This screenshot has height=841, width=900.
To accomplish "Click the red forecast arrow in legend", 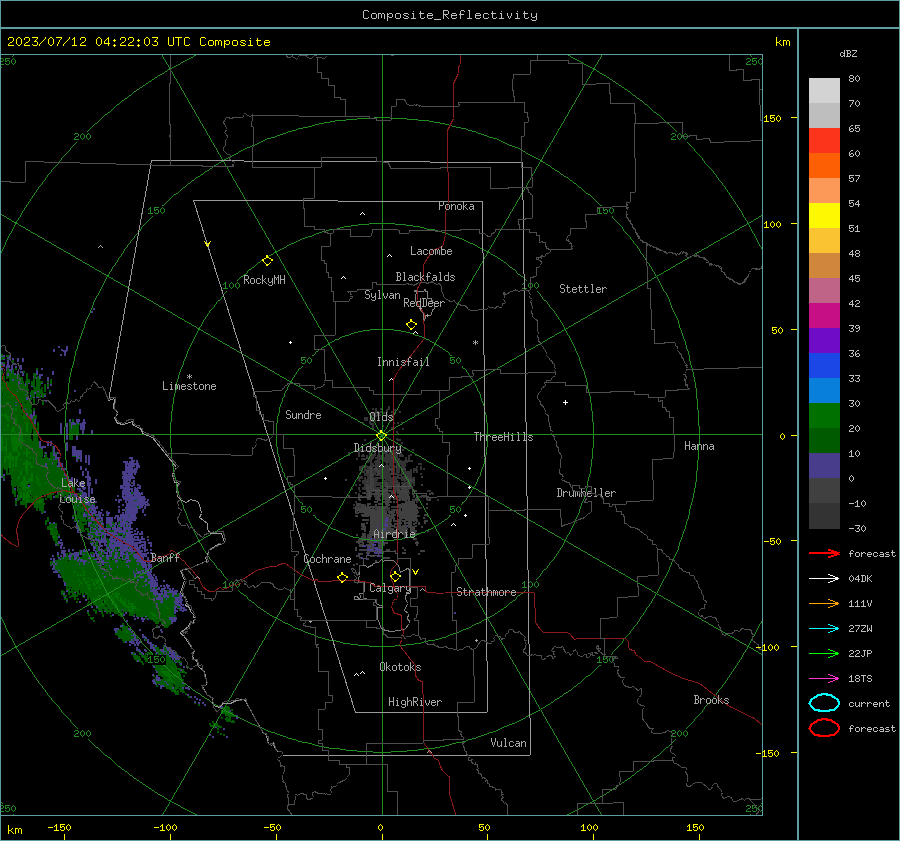I will tap(824, 553).
